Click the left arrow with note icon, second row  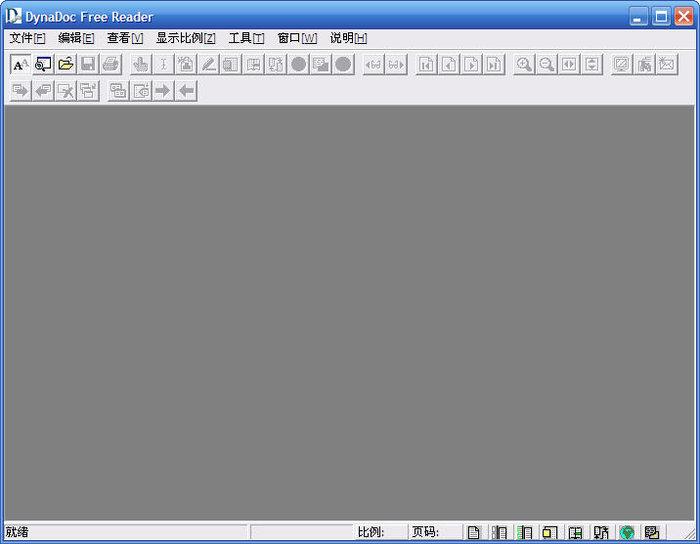pos(43,91)
